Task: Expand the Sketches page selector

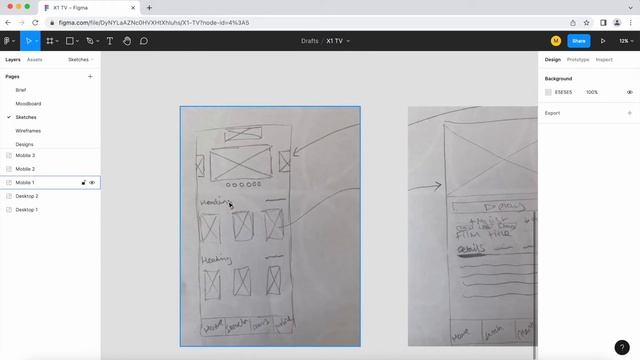Action: coord(81,60)
